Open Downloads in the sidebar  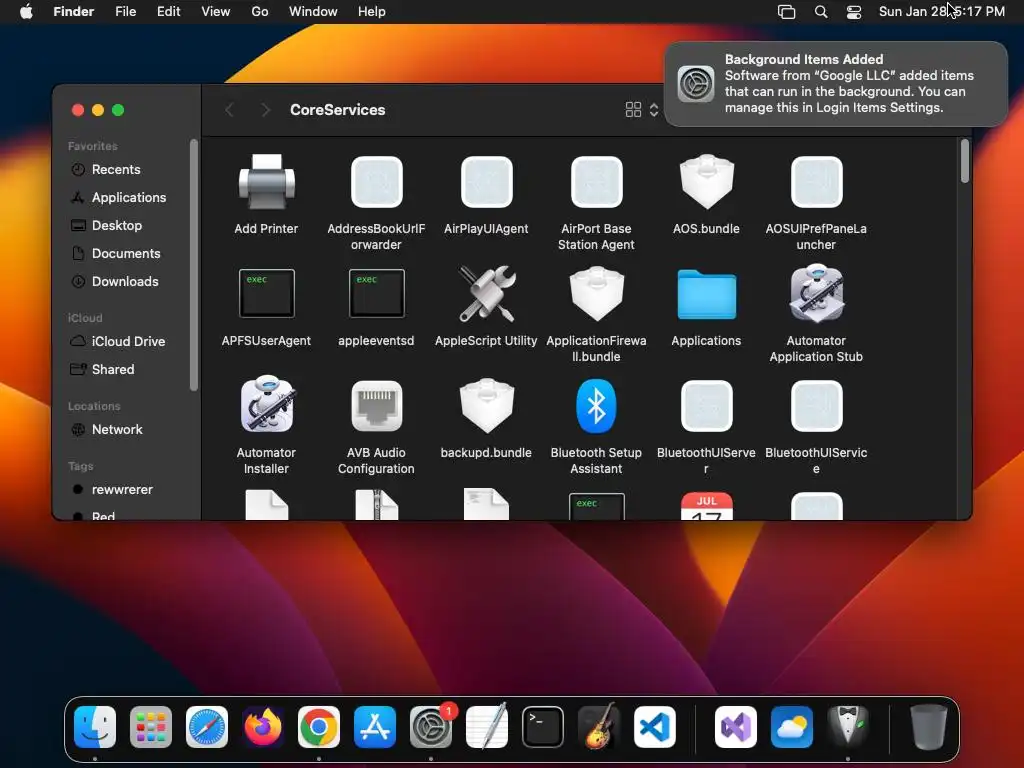(x=125, y=281)
